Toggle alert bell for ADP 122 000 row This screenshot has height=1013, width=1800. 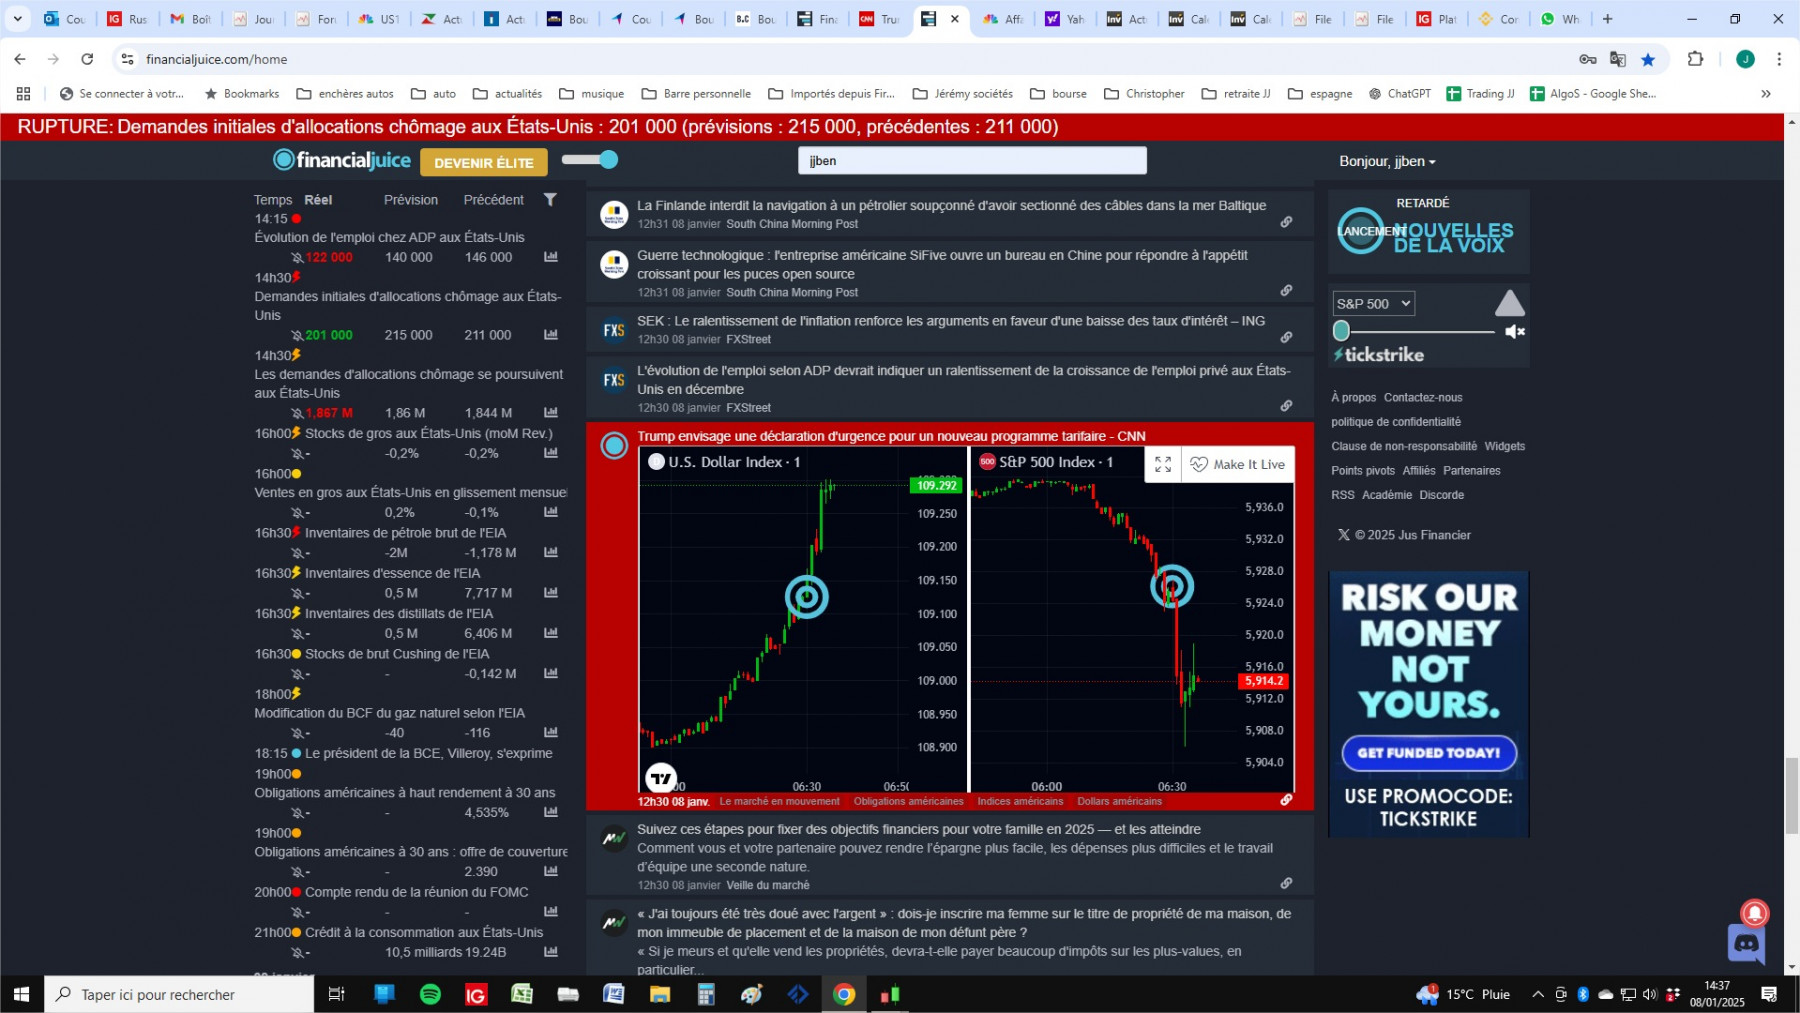coord(297,257)
